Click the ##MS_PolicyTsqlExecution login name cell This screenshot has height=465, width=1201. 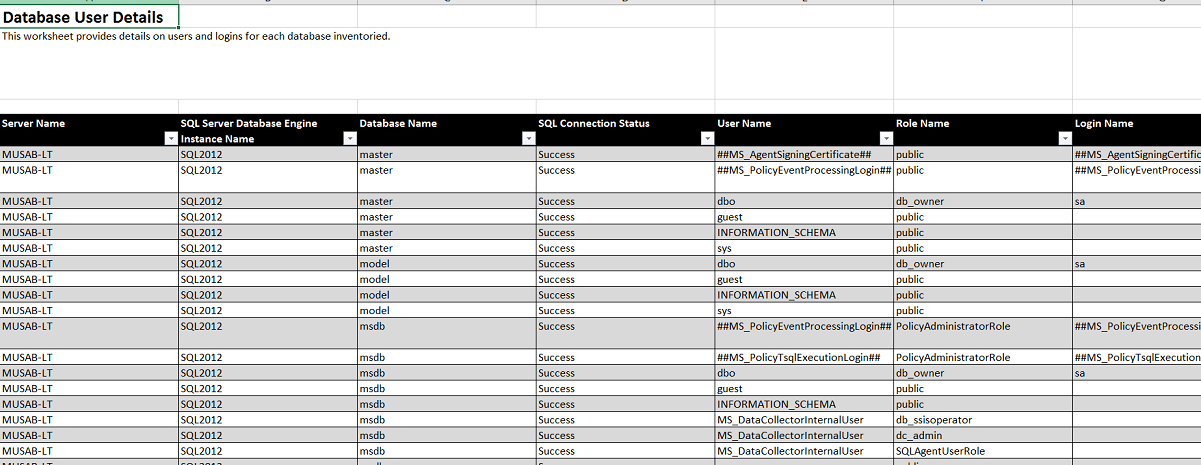pos(1137,357)
